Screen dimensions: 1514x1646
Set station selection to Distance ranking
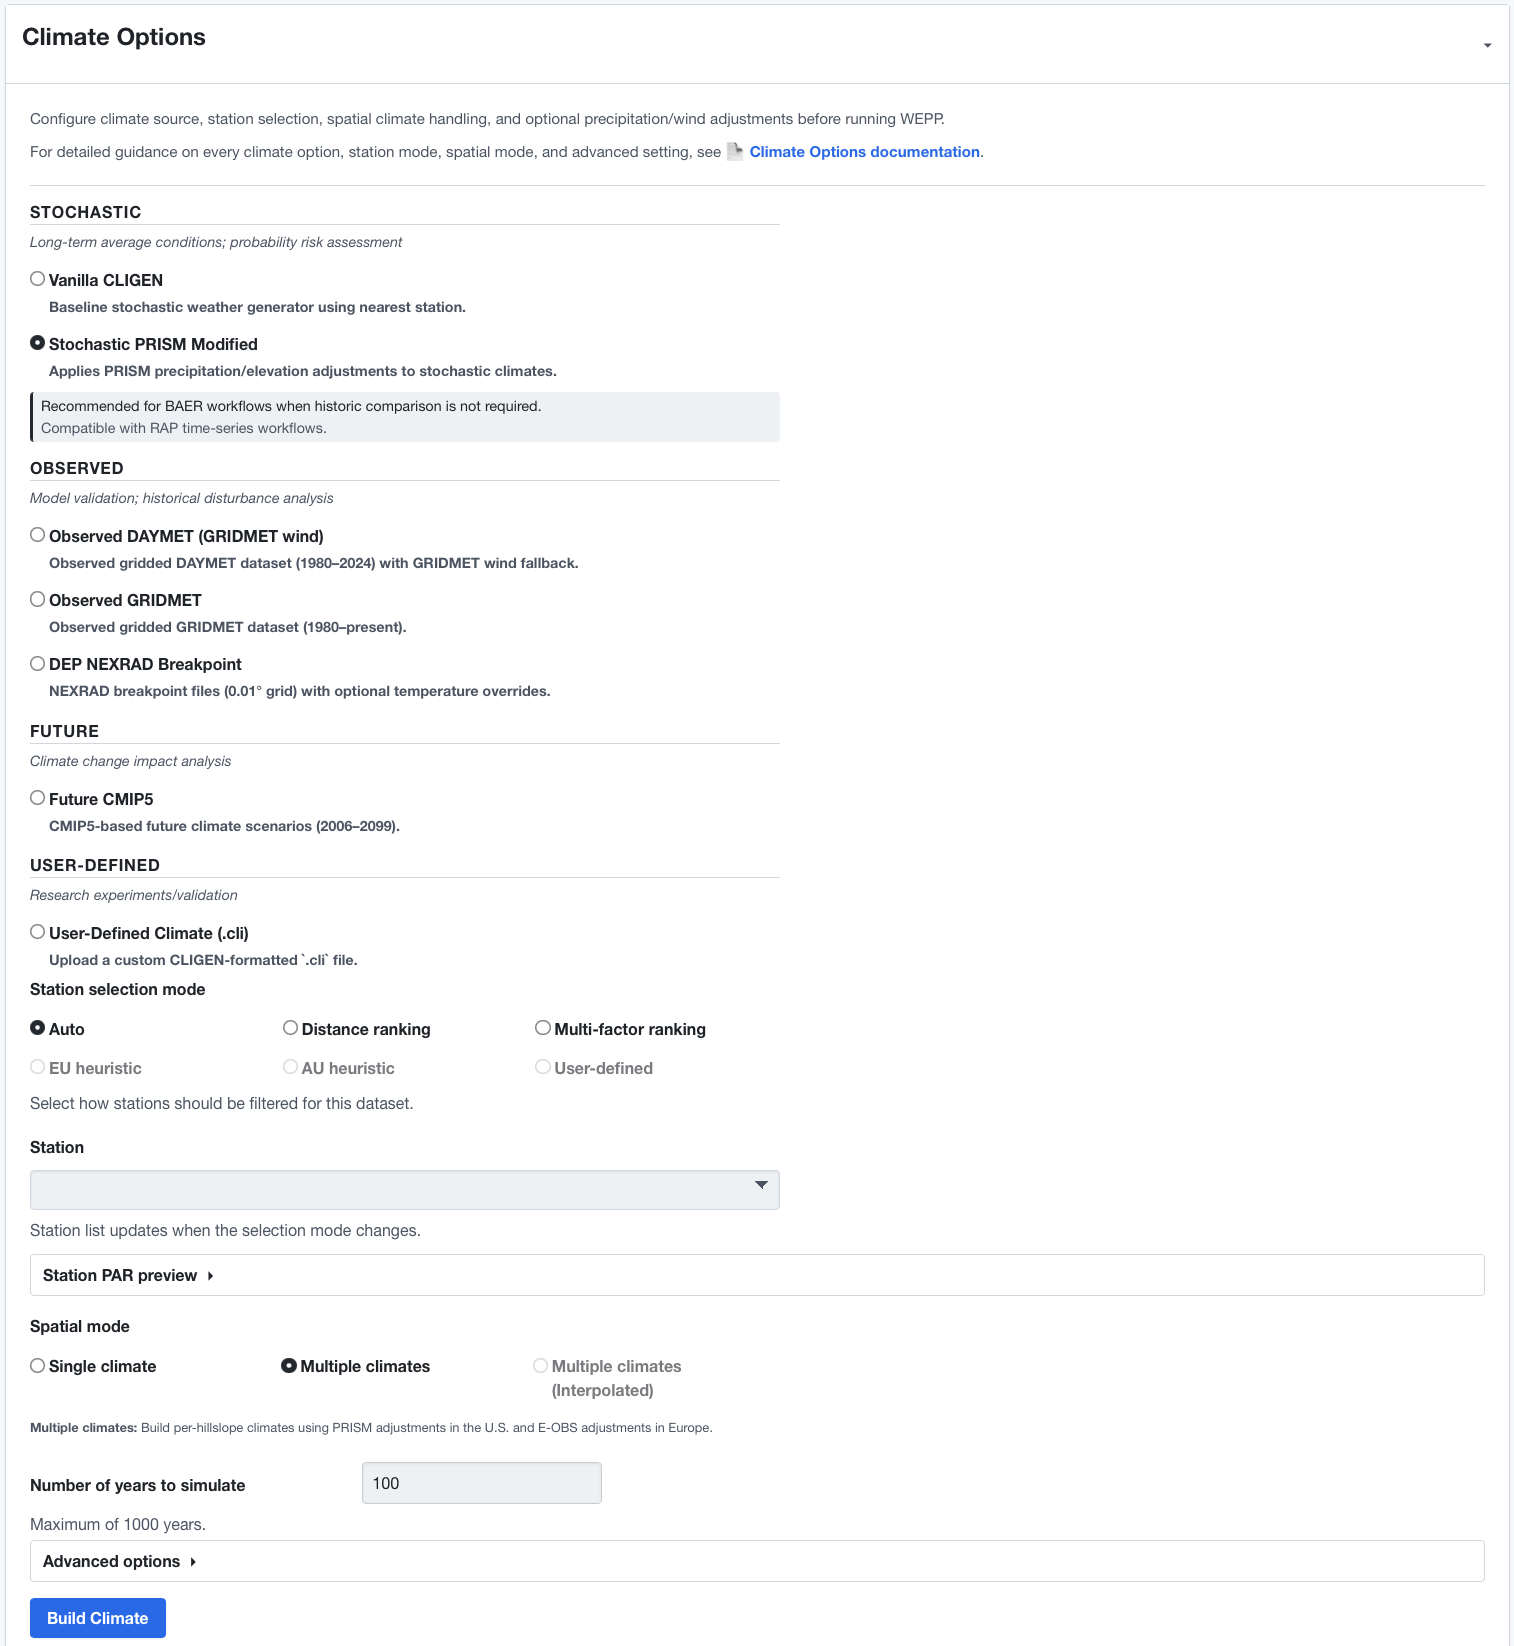pyautogui.click(x=291, y=1028)
